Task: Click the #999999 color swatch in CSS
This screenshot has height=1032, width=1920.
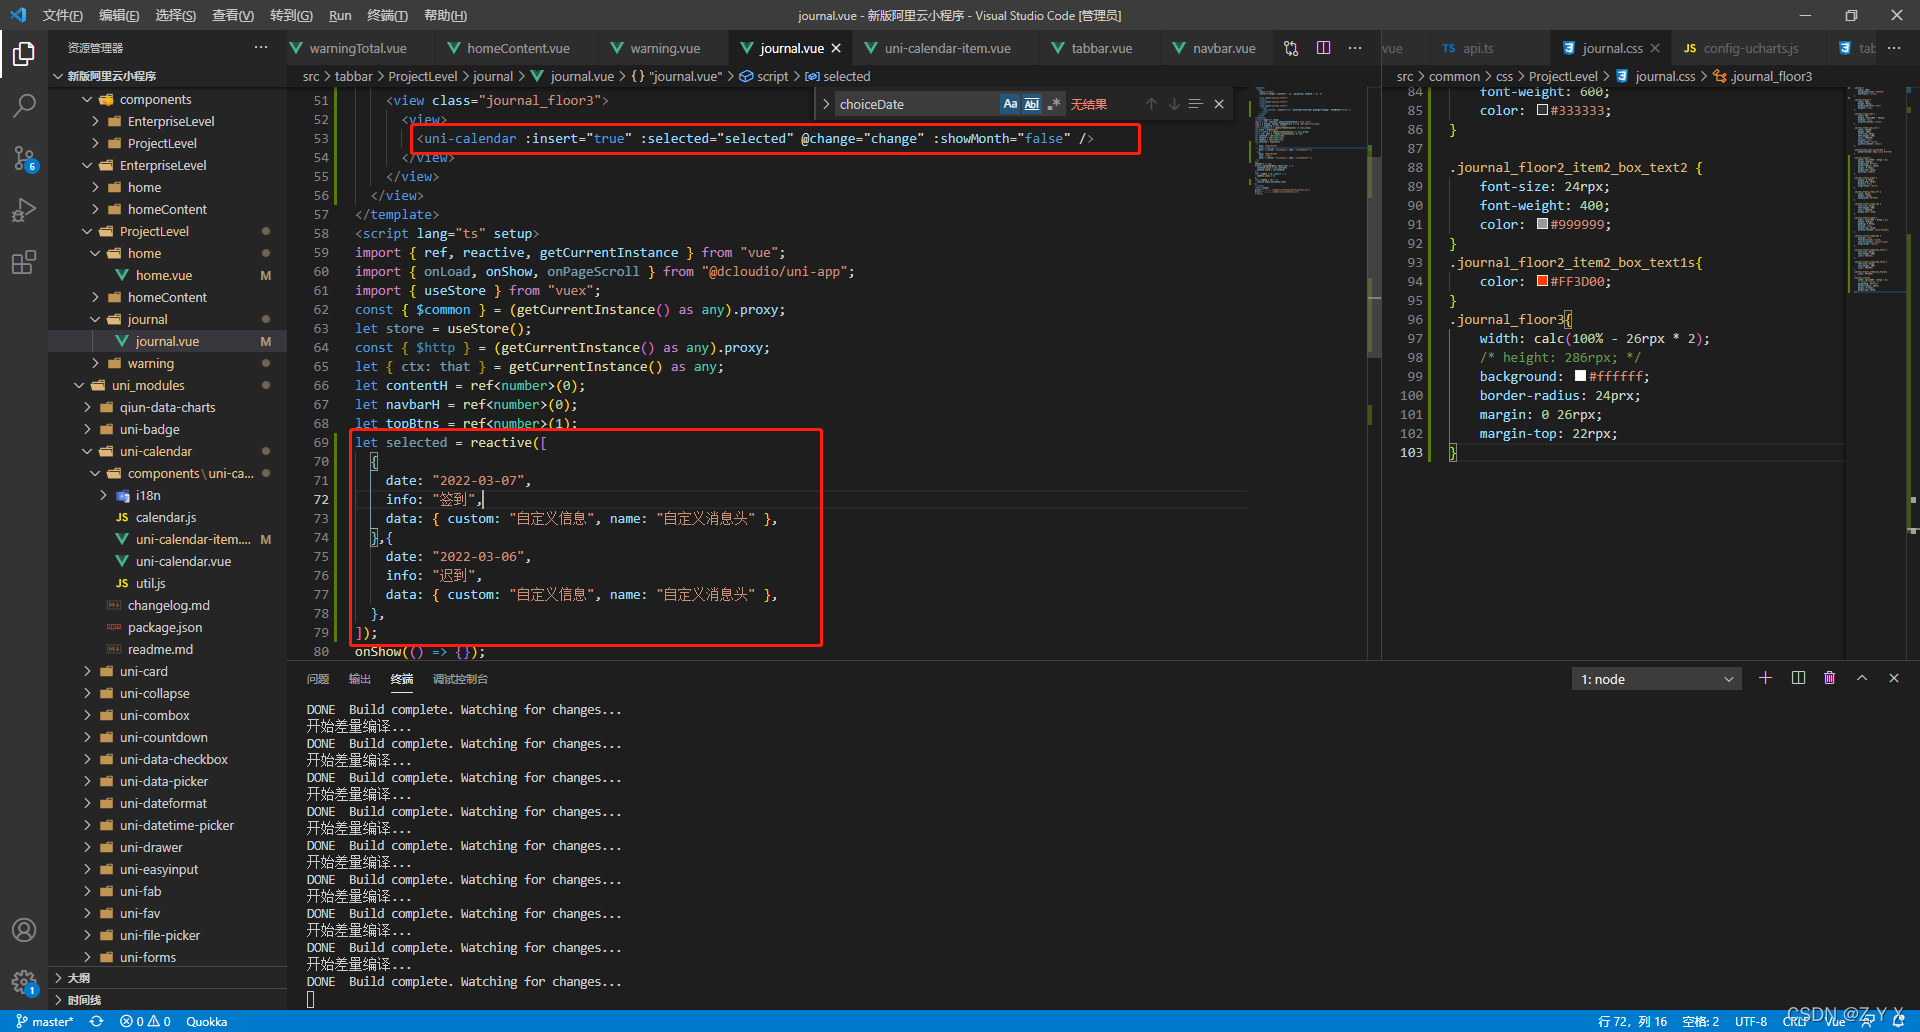Action: (1542, 224)
